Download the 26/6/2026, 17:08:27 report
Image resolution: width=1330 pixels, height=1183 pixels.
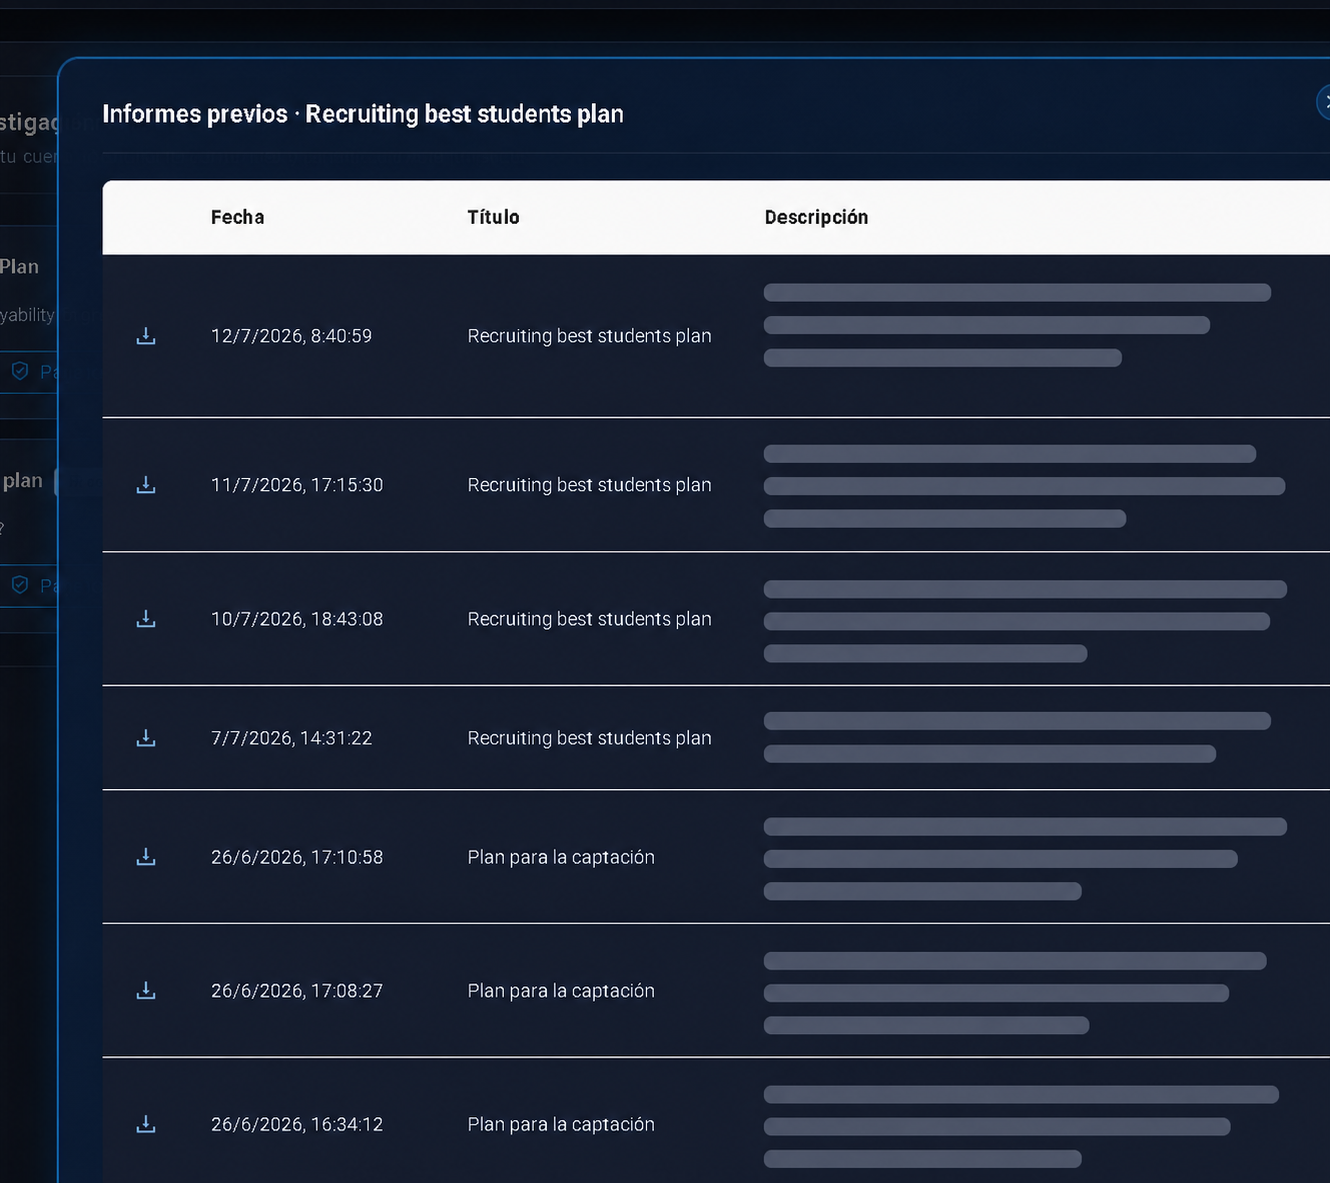146,991
